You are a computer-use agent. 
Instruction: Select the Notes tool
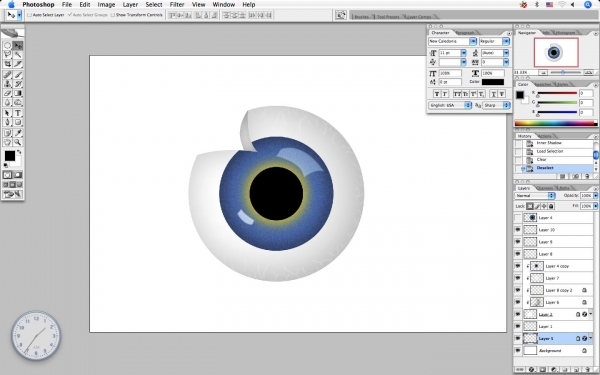pos(7,133)
